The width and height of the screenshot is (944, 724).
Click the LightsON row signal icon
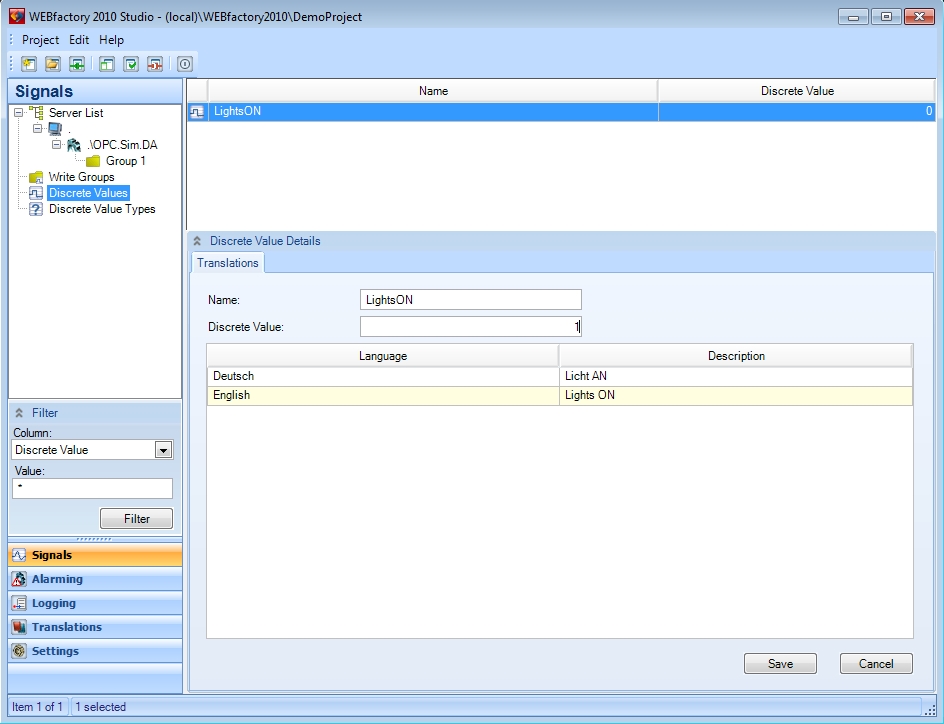click(x=198, y=112)
